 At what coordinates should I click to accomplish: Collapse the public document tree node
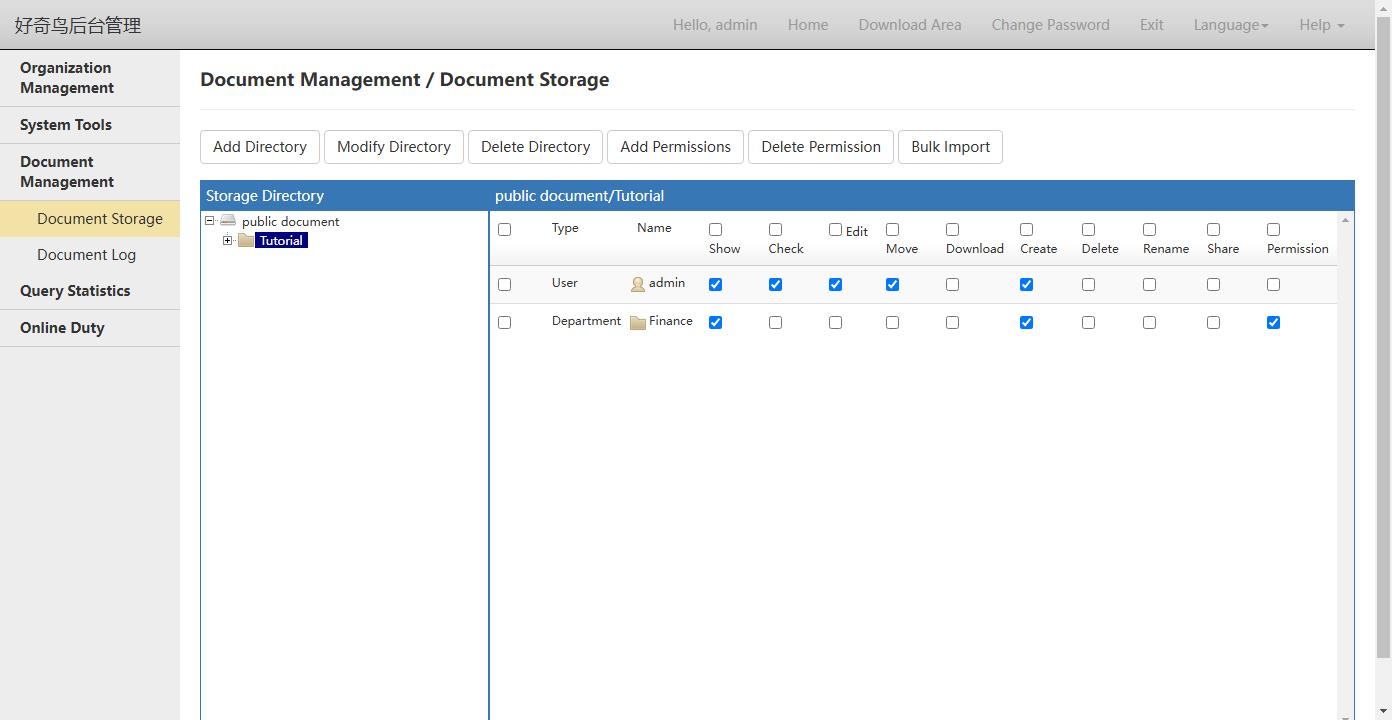[x=210, y=221]
